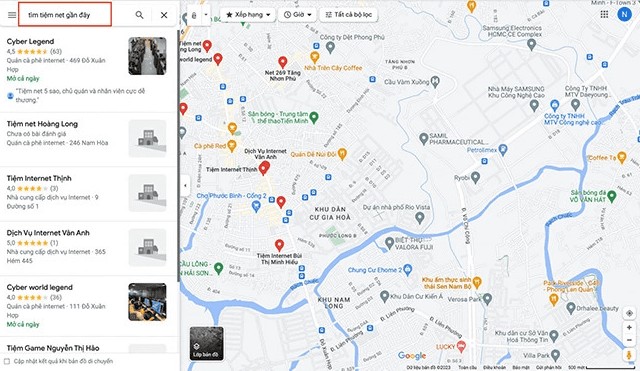Click the zoom in plus button
Image resolution: width=640 pixels, height=371 pixels.
point(629,327)
